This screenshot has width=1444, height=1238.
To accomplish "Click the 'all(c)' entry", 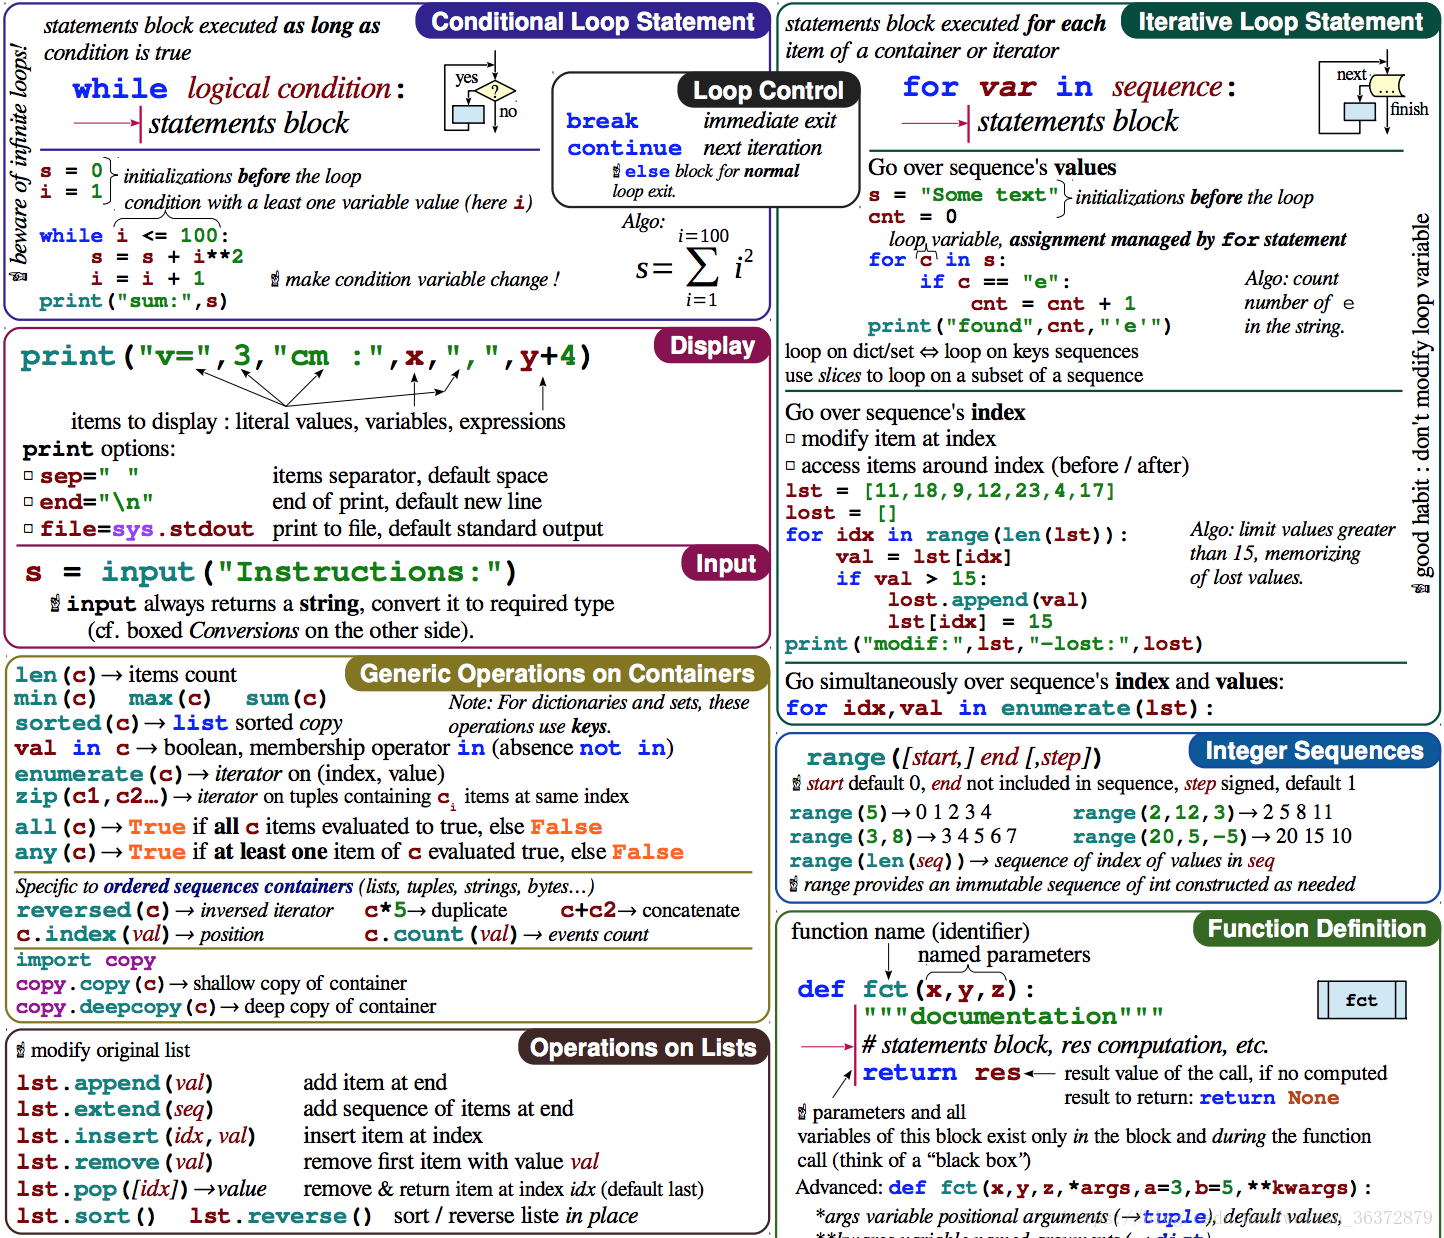I will (x=308, y=827).
